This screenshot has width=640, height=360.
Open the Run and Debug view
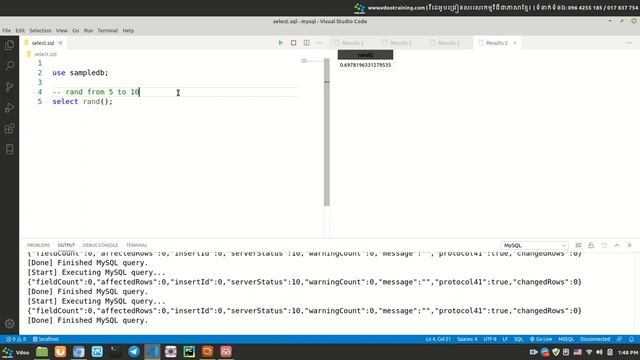tap(9, 107)
